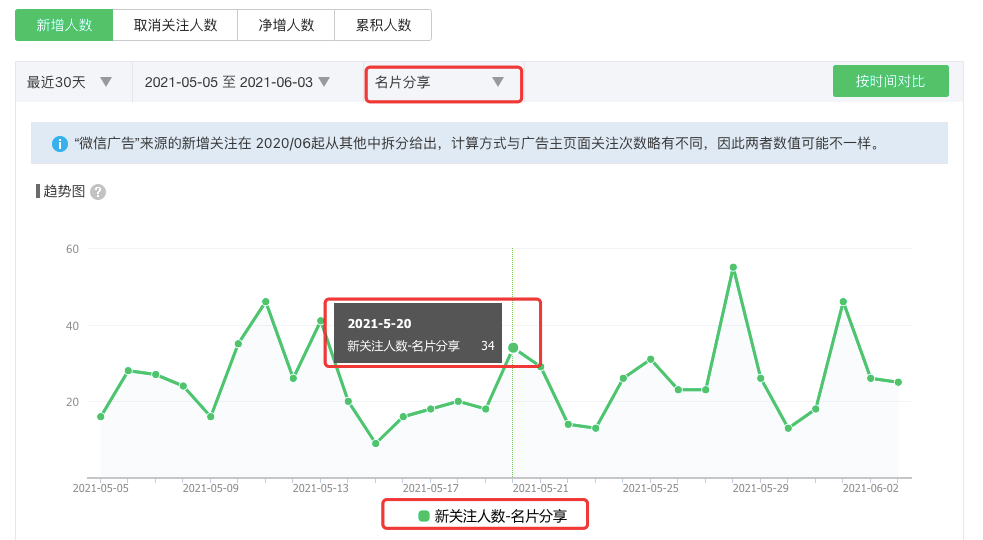Select the 净增人数 tab
This screenshot has height=540, width=983.
(286, 25)
